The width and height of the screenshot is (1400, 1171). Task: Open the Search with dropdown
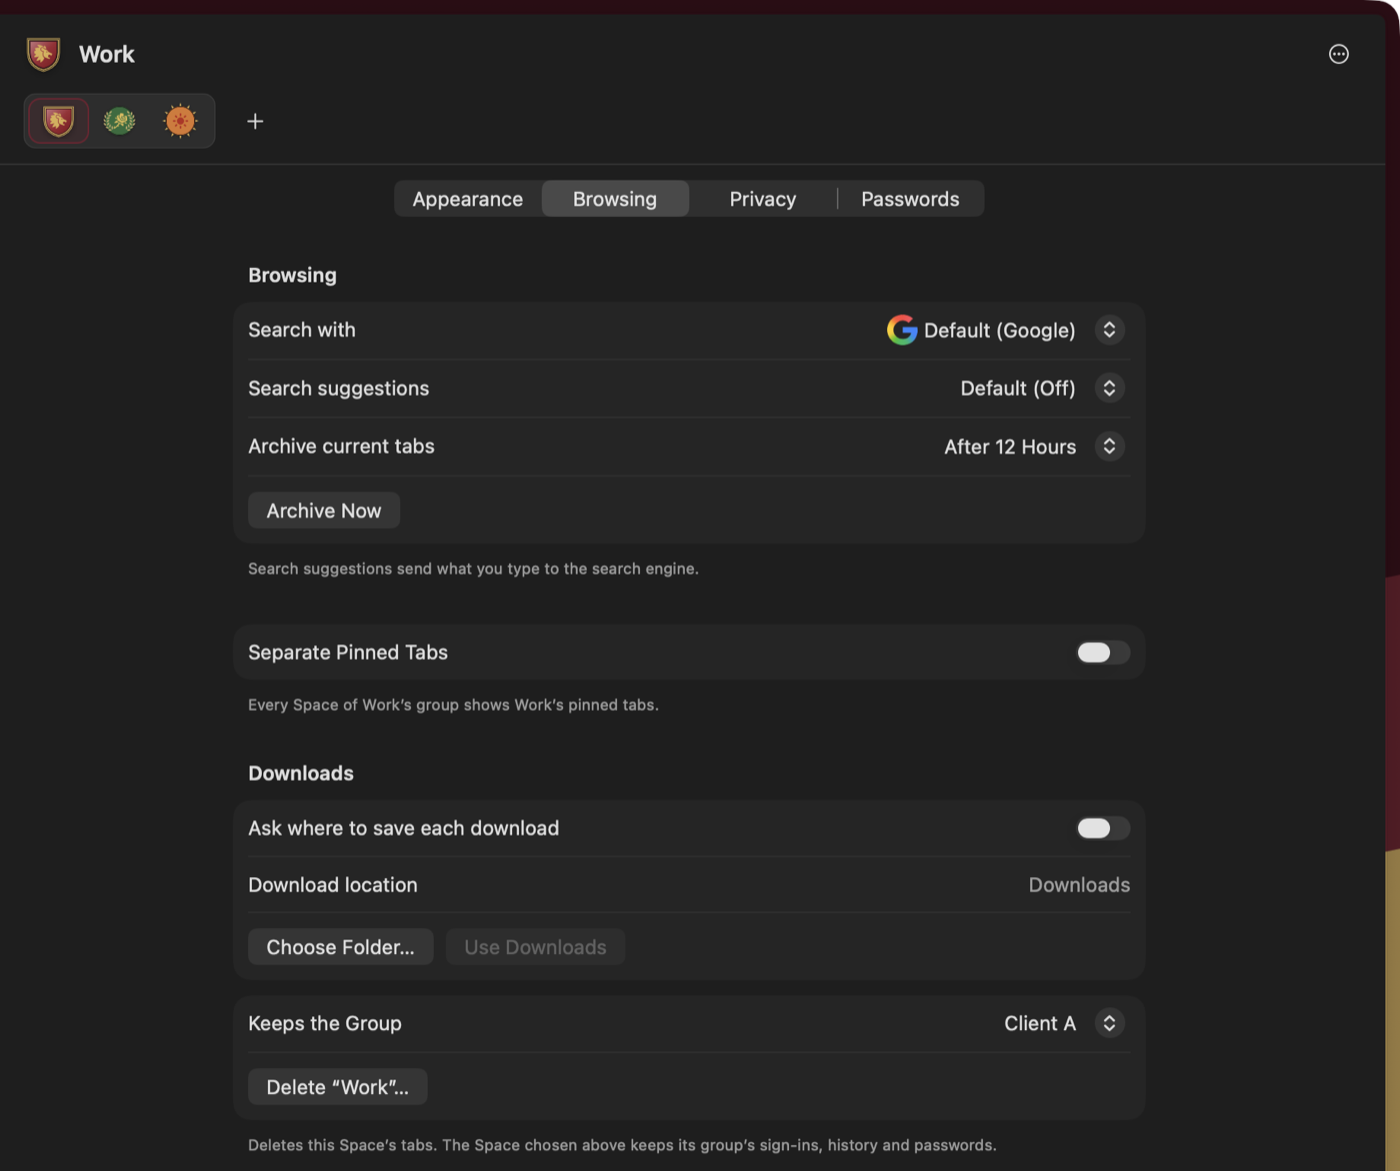pos(1109,330)
